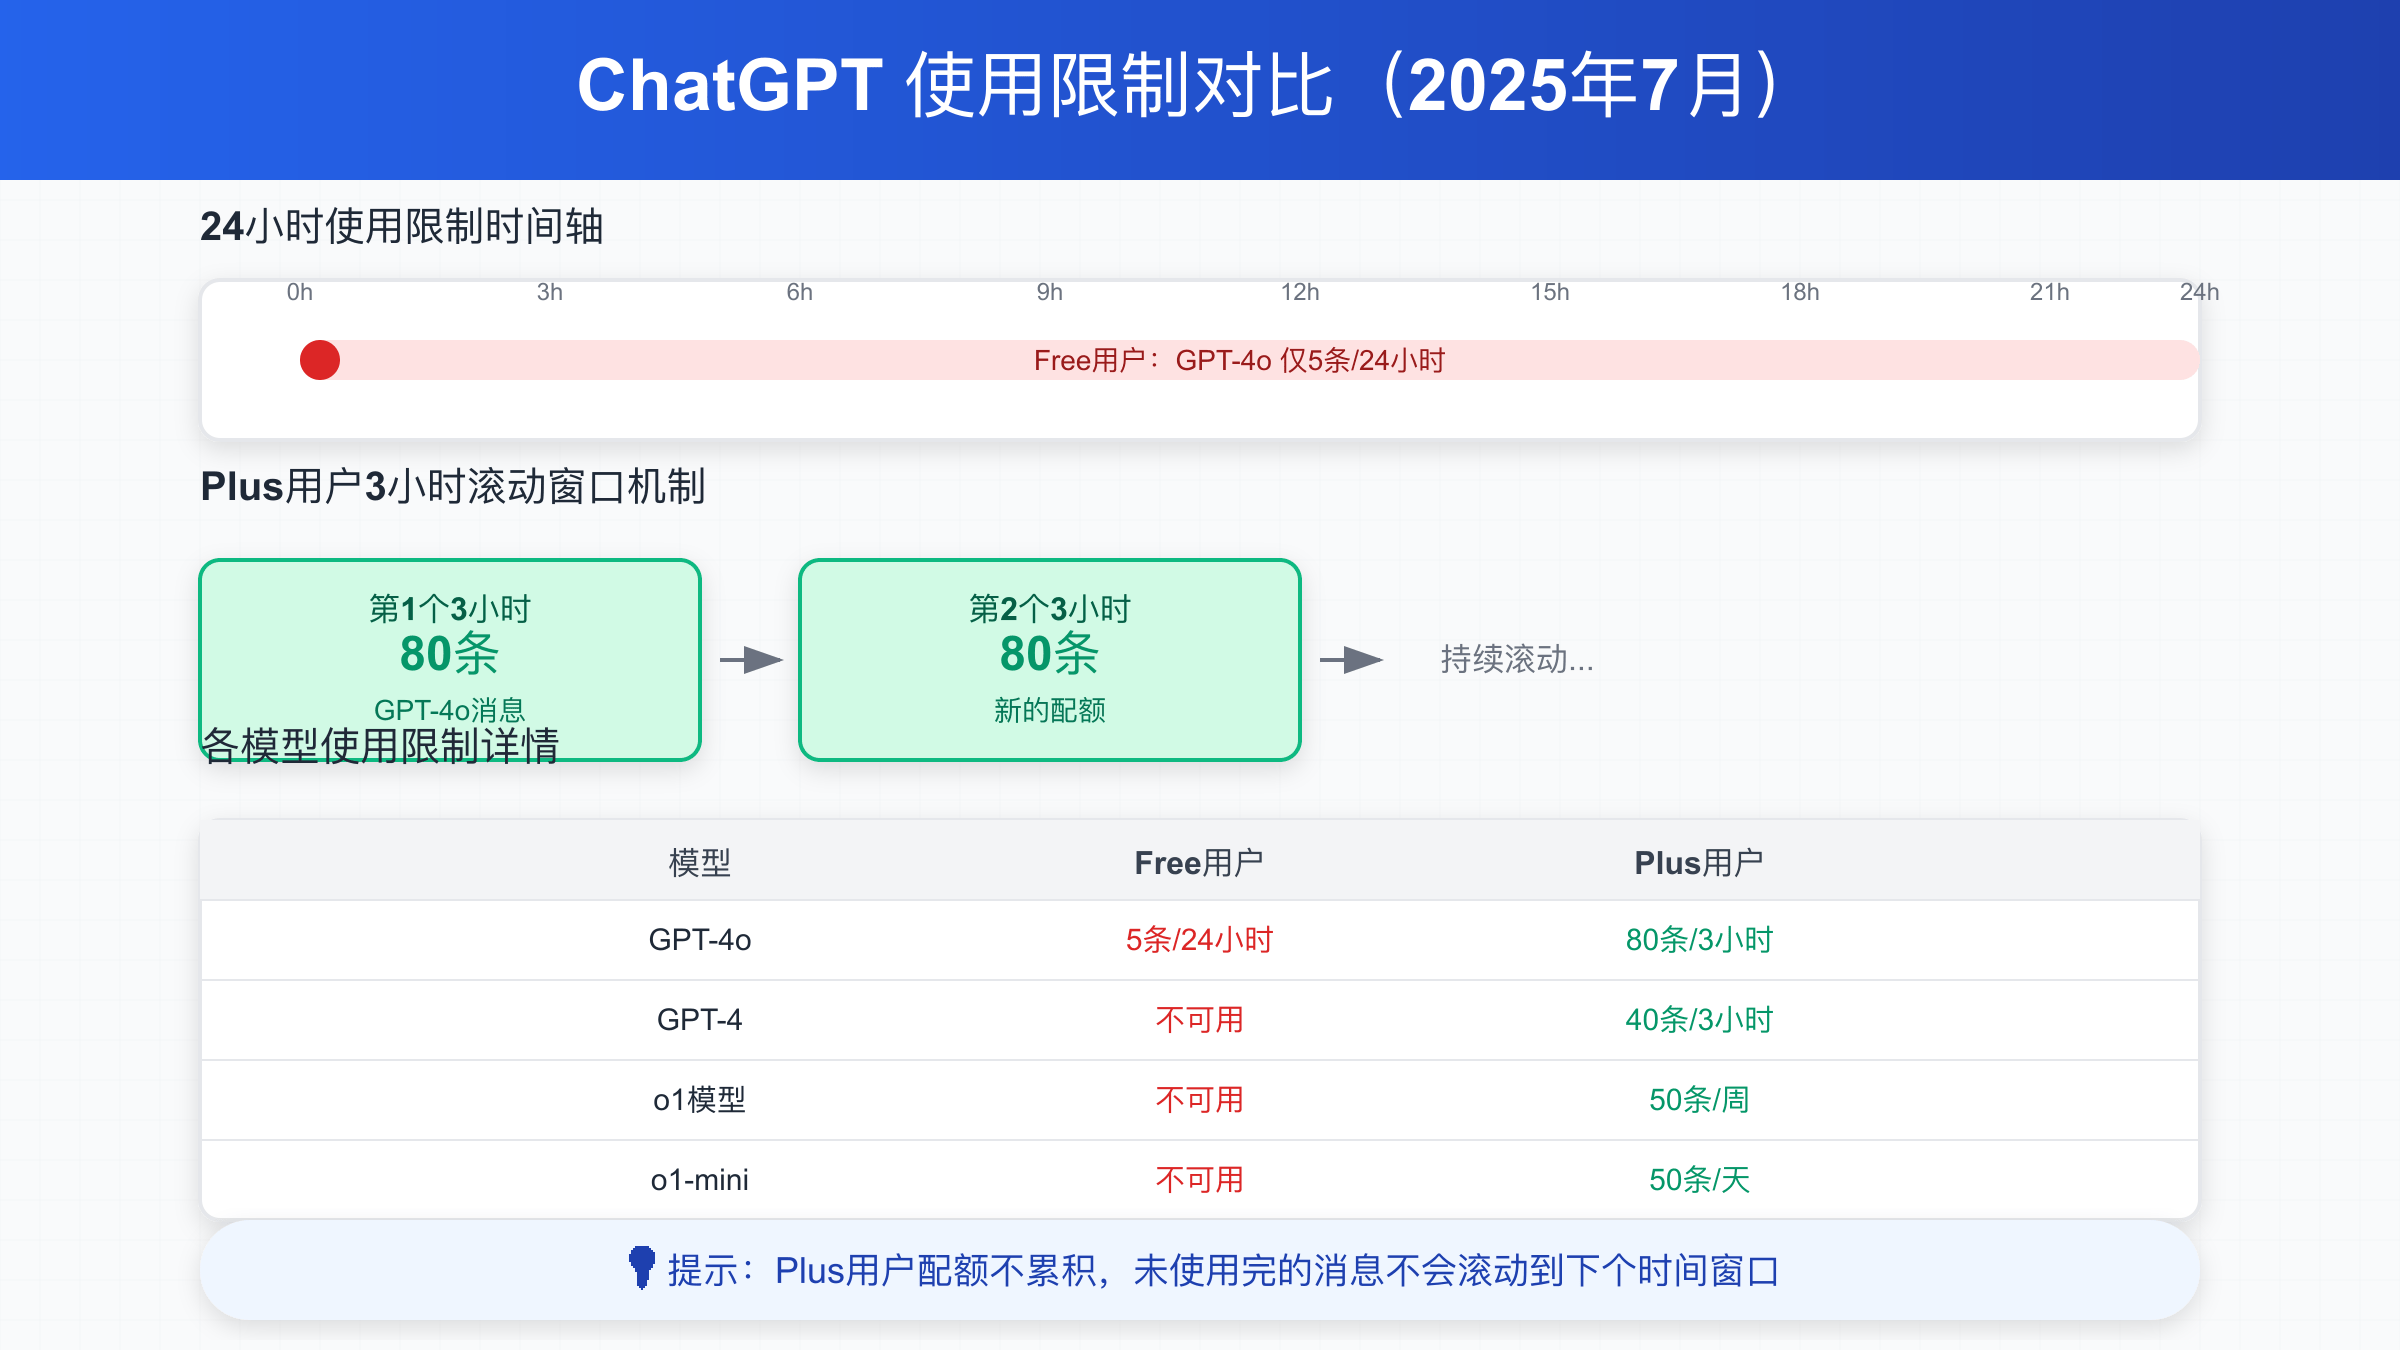Screen dimensions: 2400x1350
Task: Click the 'o1-mini' cell
Action: click(x=700, y=1180)
